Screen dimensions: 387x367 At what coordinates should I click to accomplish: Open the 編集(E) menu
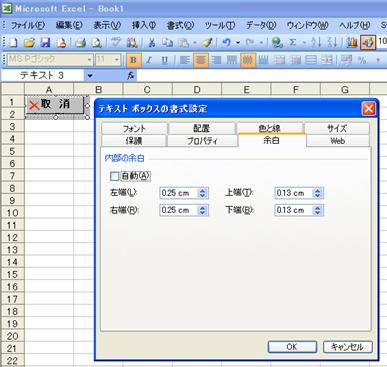[x=69, y=25]
